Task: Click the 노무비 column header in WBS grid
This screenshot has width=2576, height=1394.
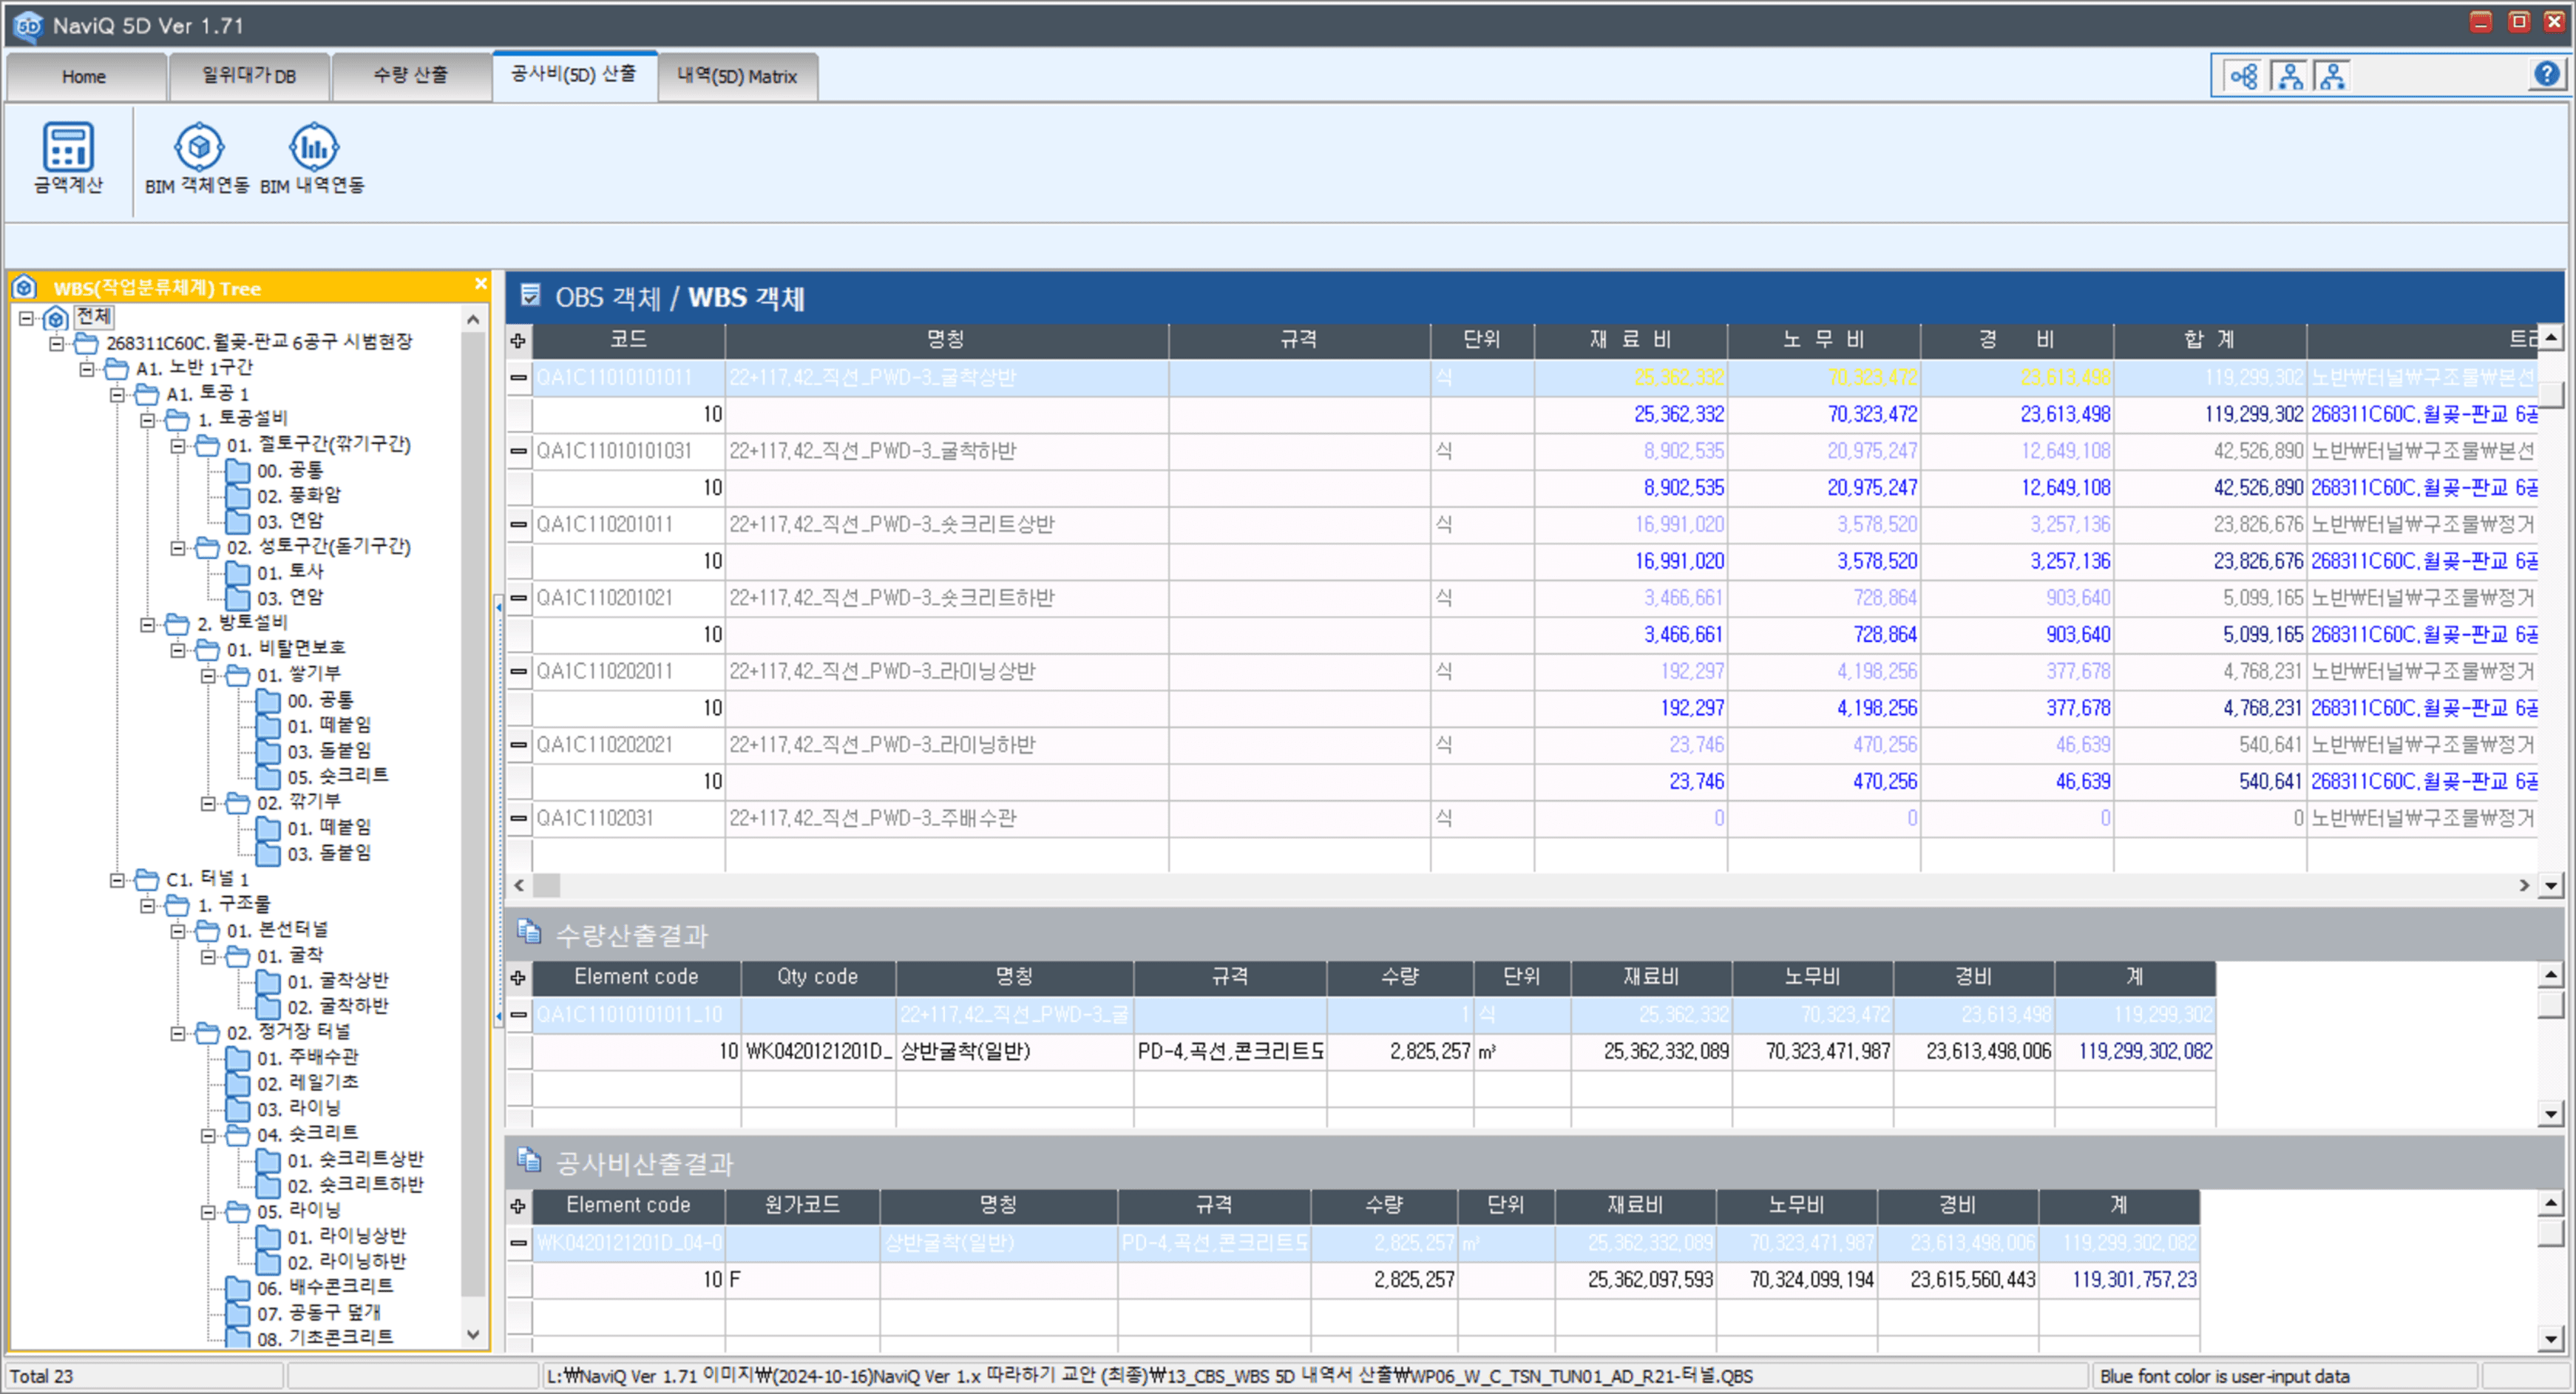Action: (1824, 340)
